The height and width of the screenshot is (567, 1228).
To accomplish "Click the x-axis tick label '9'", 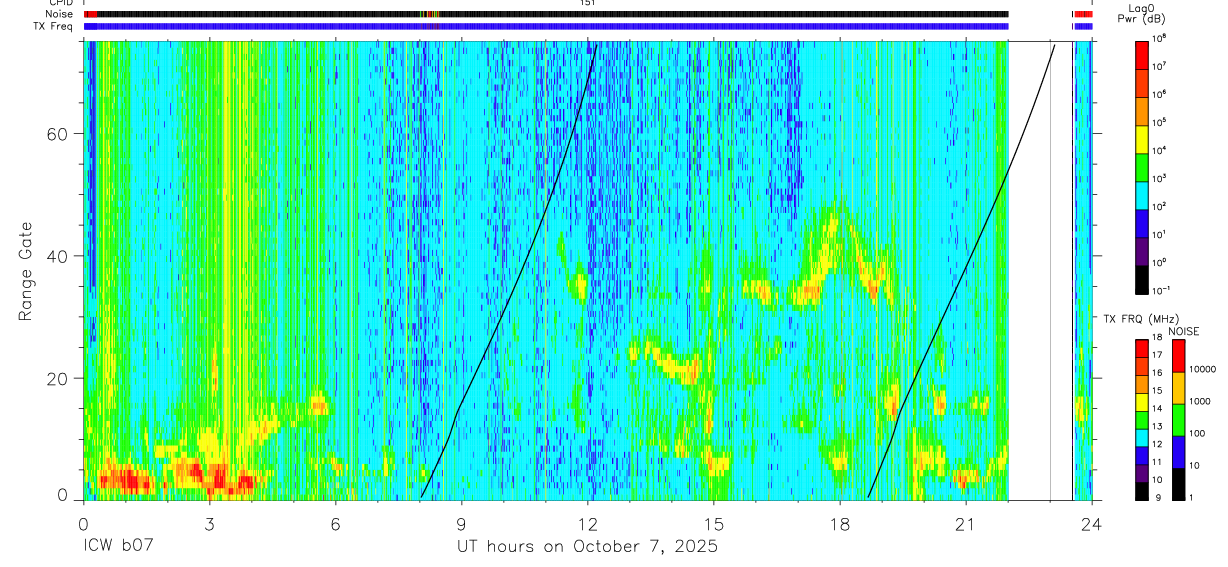I will 461,523.
